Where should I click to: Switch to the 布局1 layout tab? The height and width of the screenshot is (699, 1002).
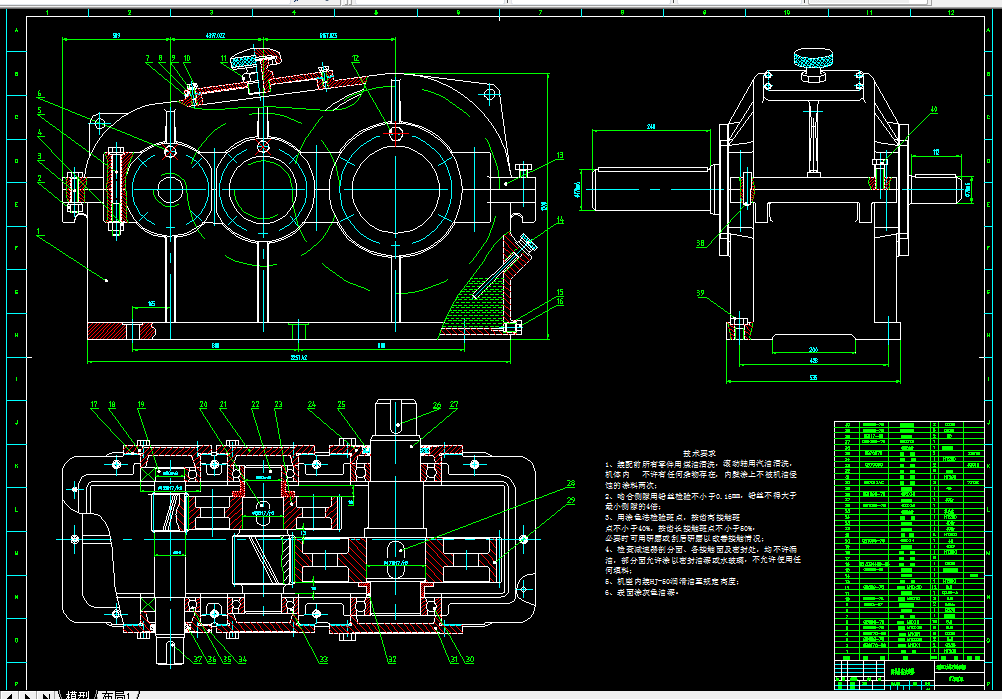coord(116,695)
